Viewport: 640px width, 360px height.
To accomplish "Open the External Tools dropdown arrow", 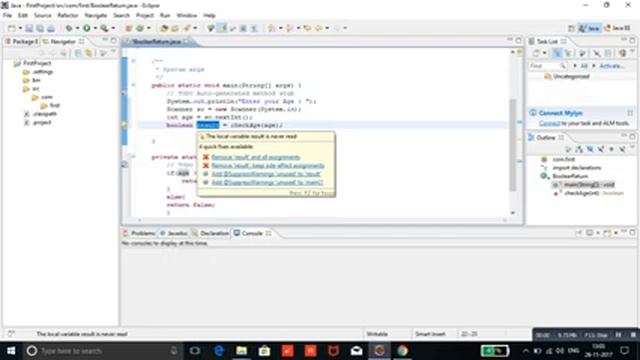I will [113, 28].
